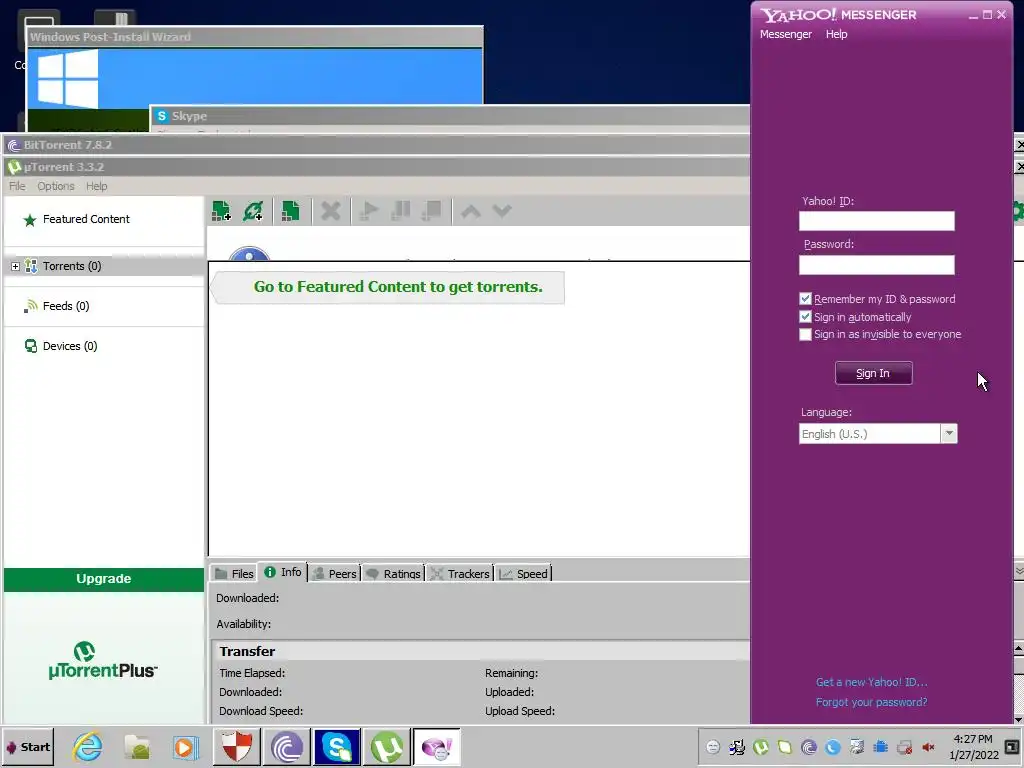Image resolution: width=1024 pixels, height=768 pixels.
Task: Click the network tray icon with red X
Action: 904,747
